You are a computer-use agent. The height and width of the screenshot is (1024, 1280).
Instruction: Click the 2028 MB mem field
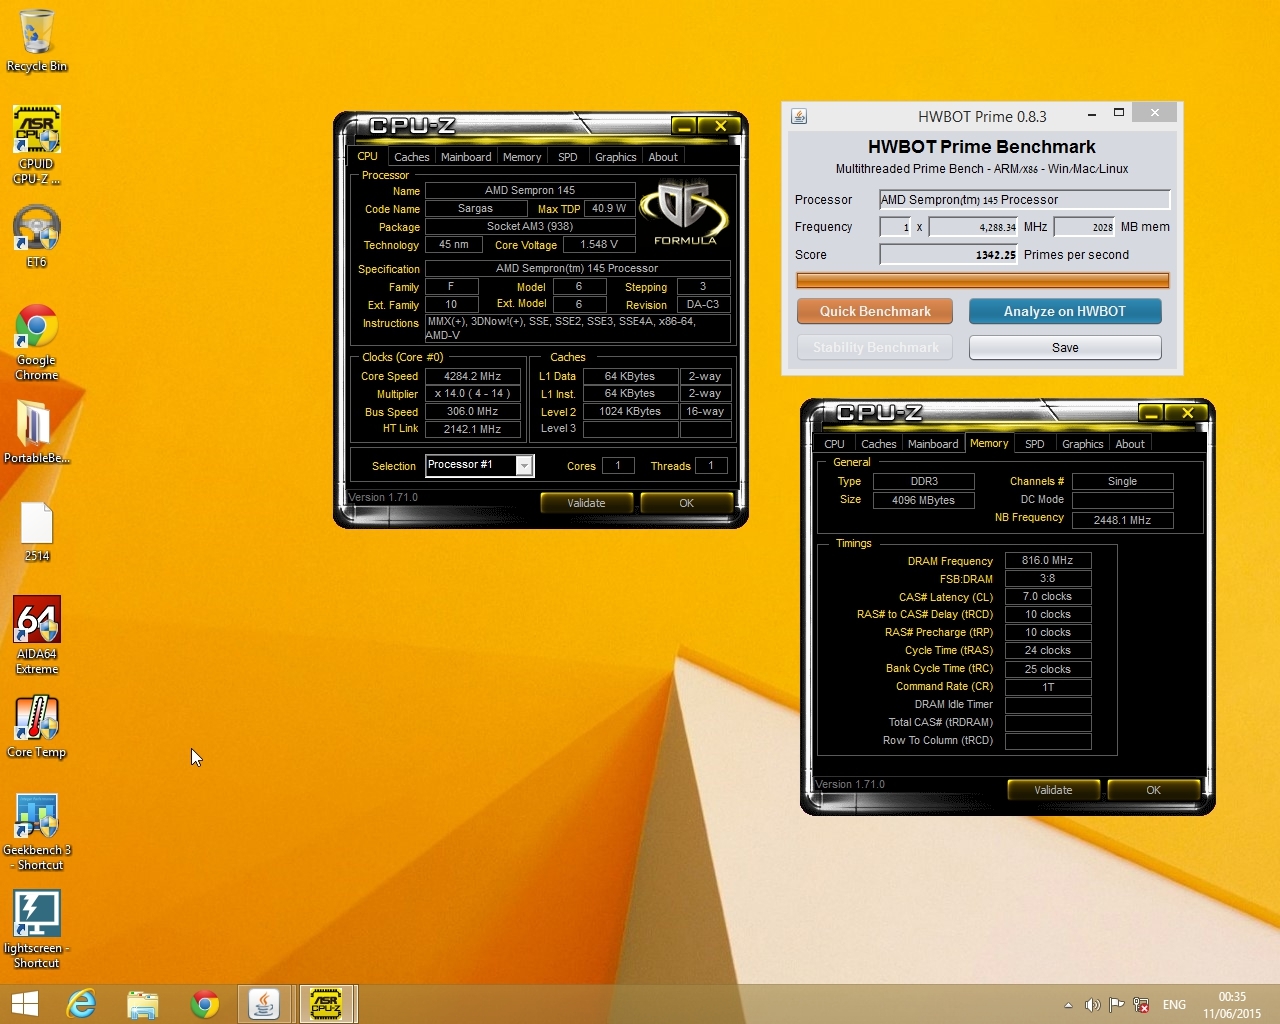[1084, 227]
